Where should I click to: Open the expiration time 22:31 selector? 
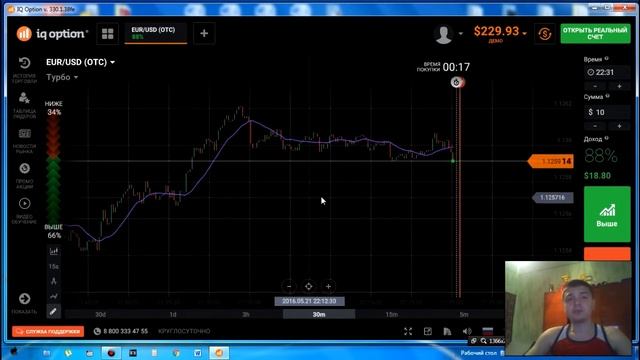point(607,72)
